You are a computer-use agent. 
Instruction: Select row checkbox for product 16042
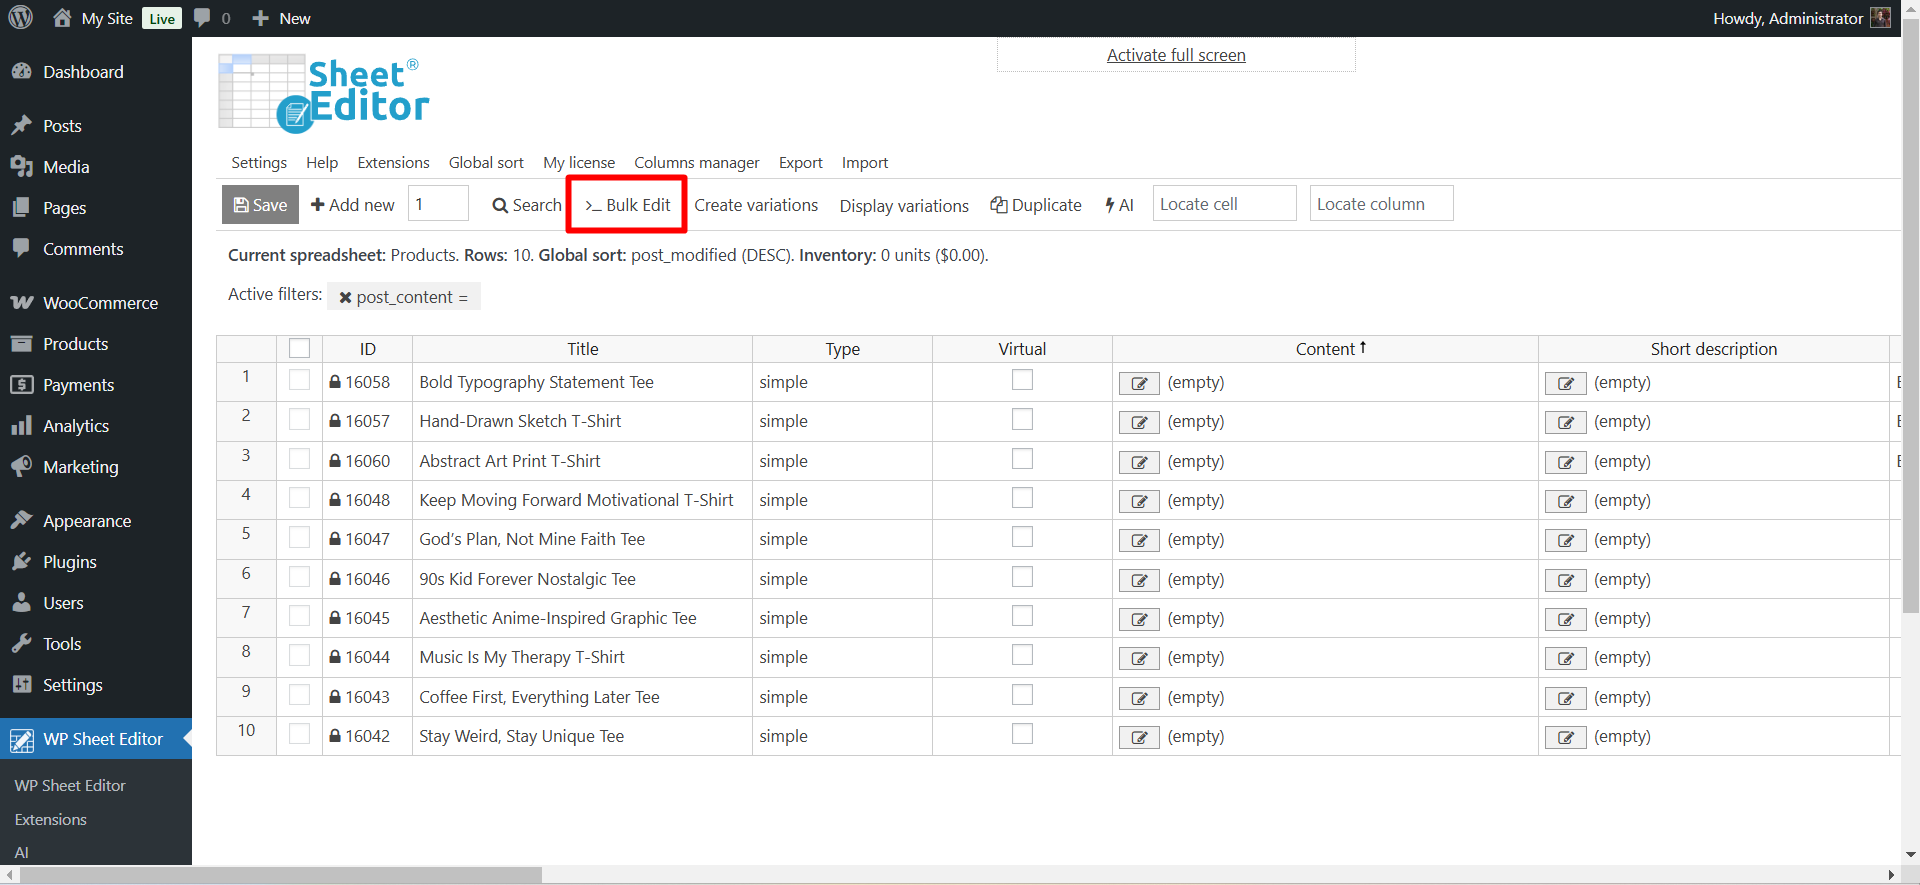(x=299, y=734)
